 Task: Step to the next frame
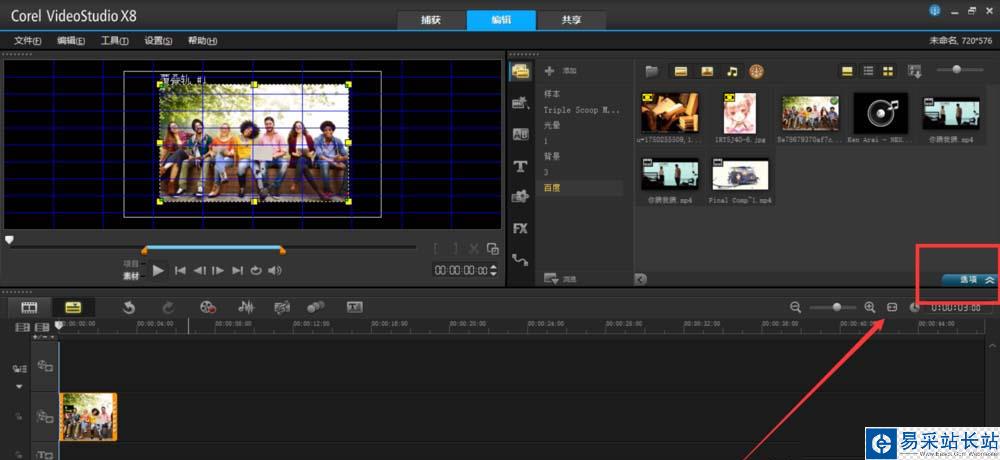pos(218,271)
